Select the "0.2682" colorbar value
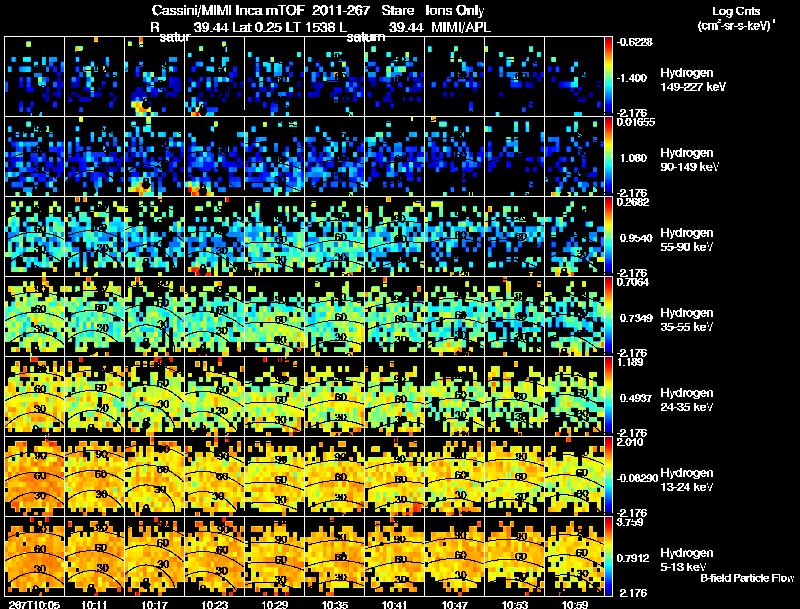The image size is (800, 609). [x=633, y=202]
